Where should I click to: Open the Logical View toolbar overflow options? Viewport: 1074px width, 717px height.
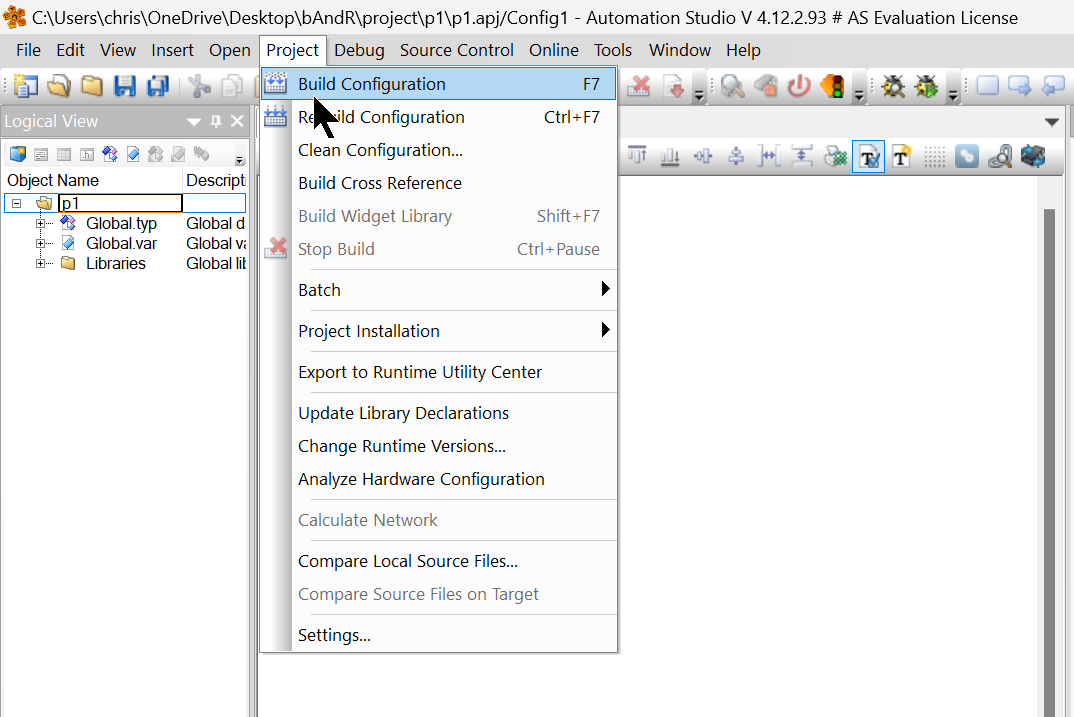point(240,160)
